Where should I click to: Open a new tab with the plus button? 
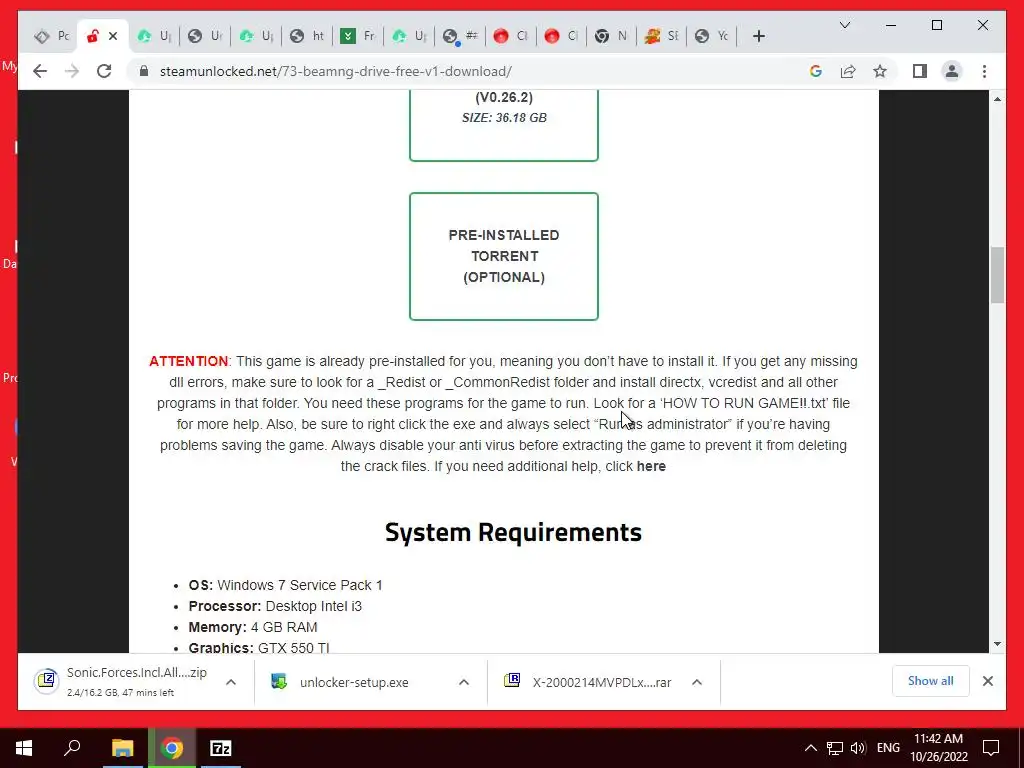click(x=758, y=37)
